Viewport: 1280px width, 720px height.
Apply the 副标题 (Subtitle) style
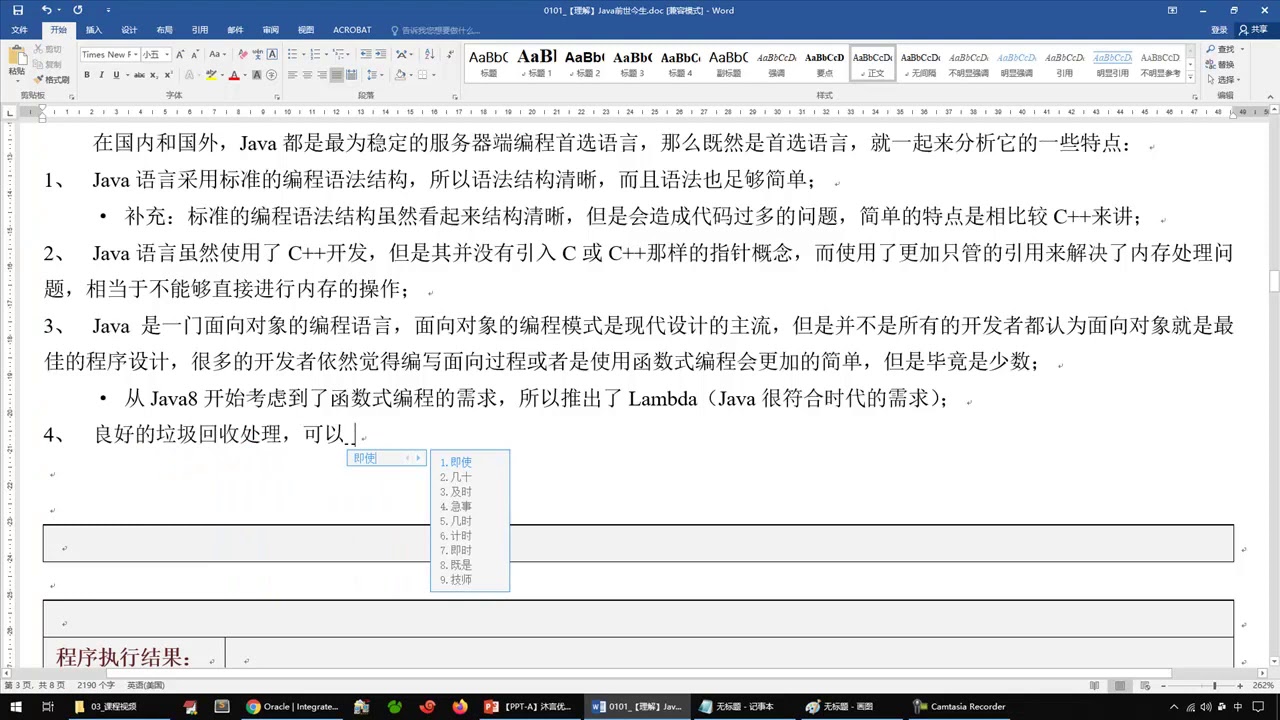pyautogui.click(x=729, y=63)
